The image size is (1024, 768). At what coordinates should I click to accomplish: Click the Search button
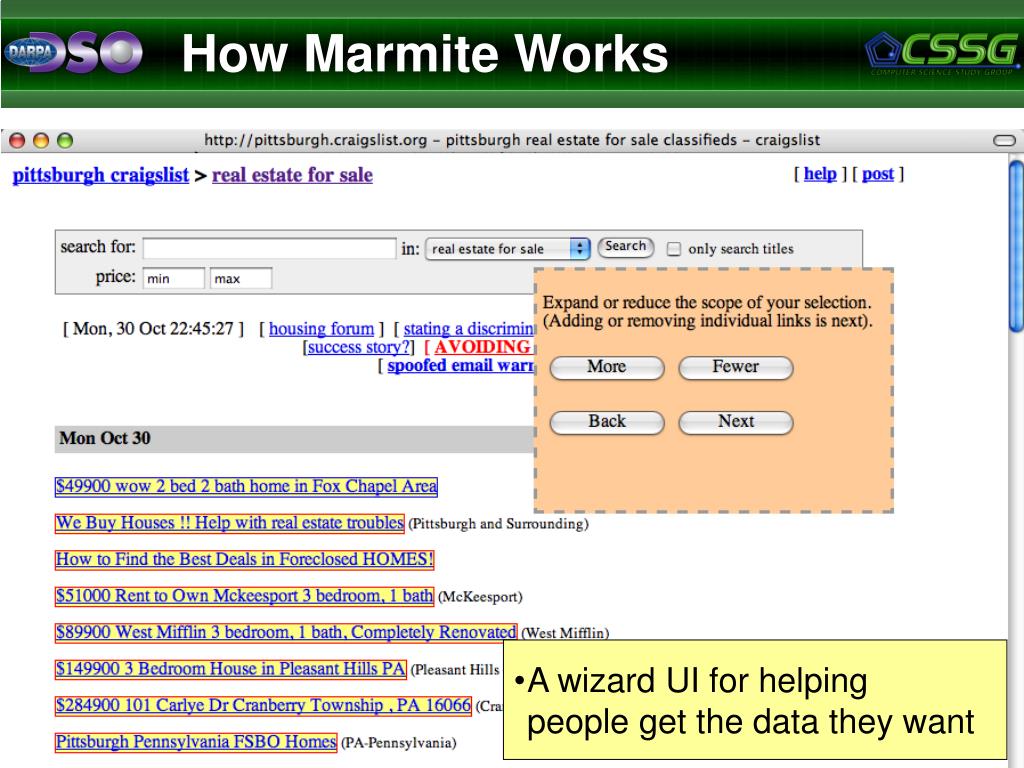tap(625, 247)
